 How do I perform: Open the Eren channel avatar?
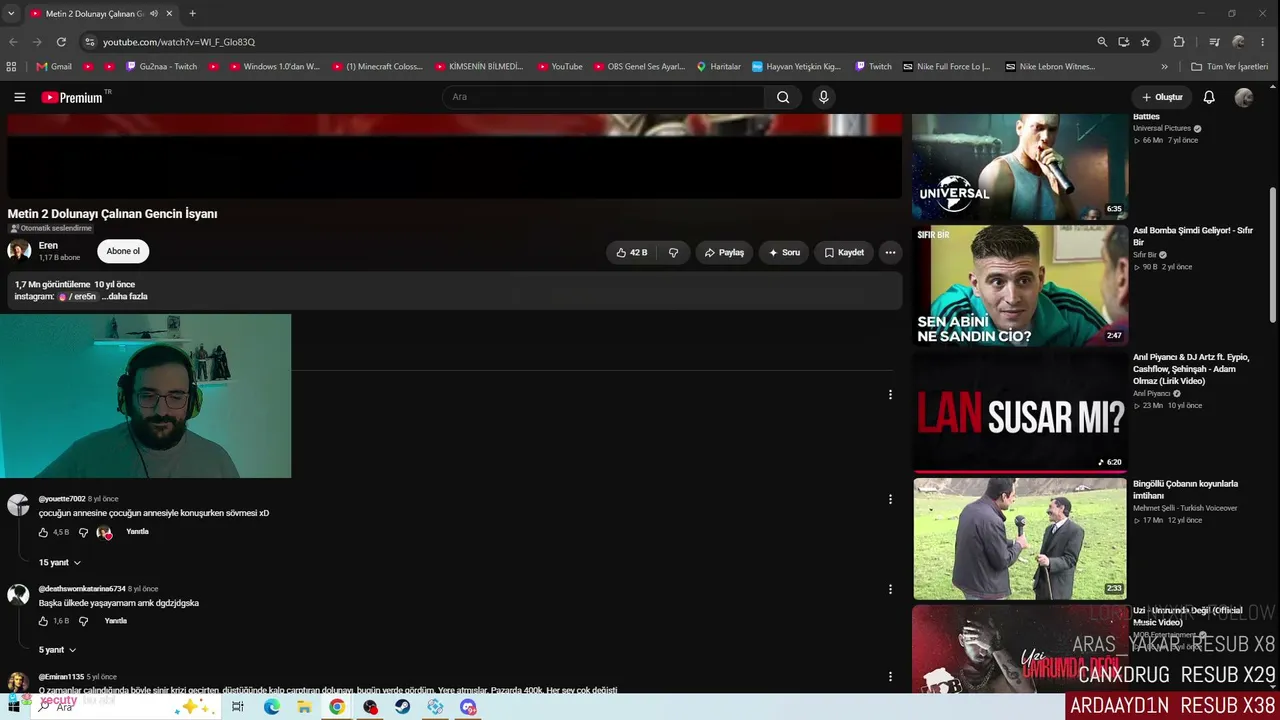tap(19, 251)
